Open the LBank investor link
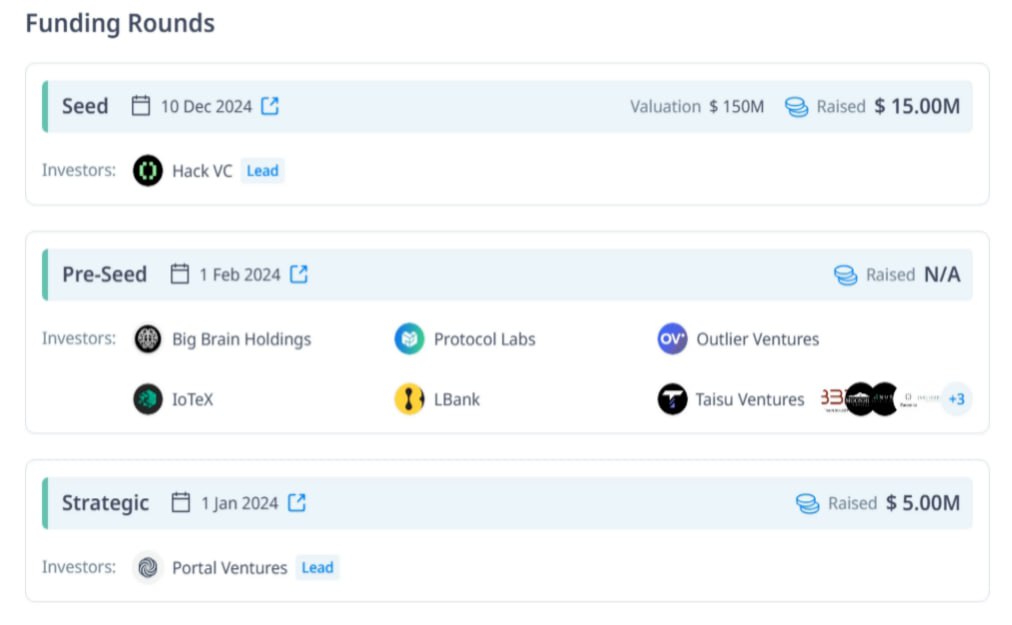 (x=456, y=400)
